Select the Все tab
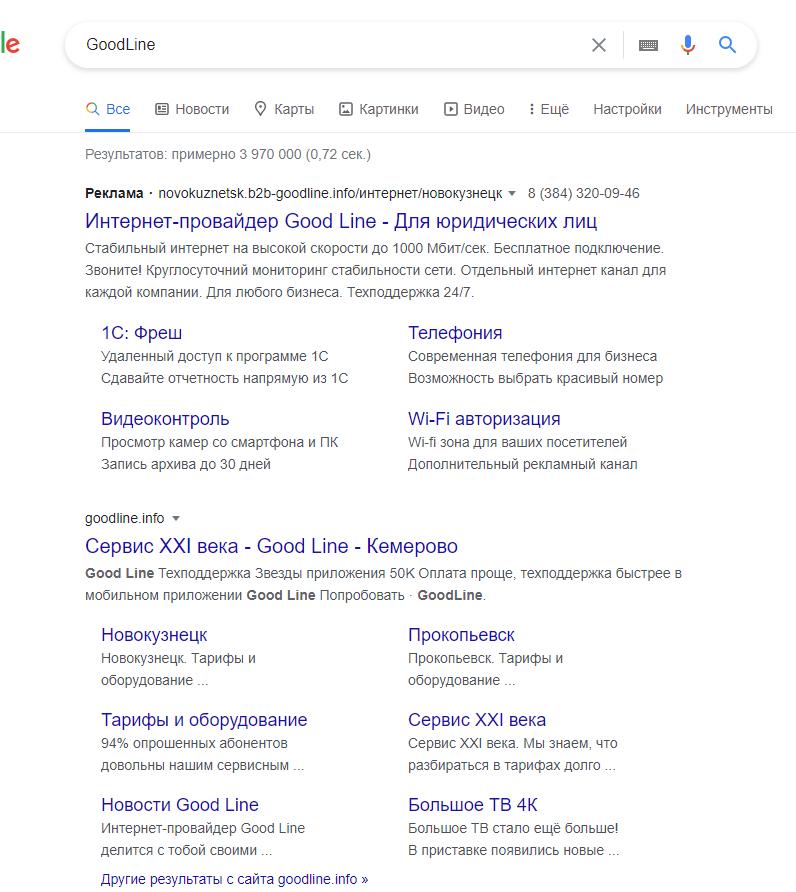Screen dimensions: 796x892 (108, 109)
